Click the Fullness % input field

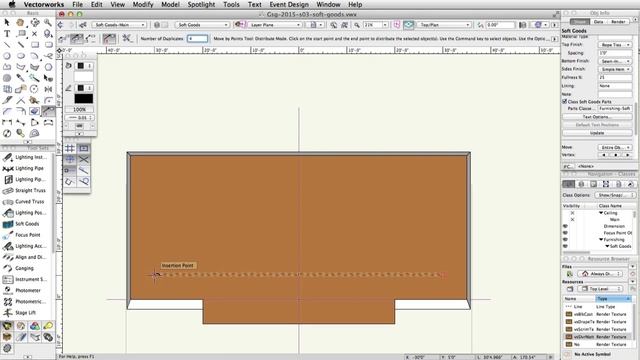point(615,77)
